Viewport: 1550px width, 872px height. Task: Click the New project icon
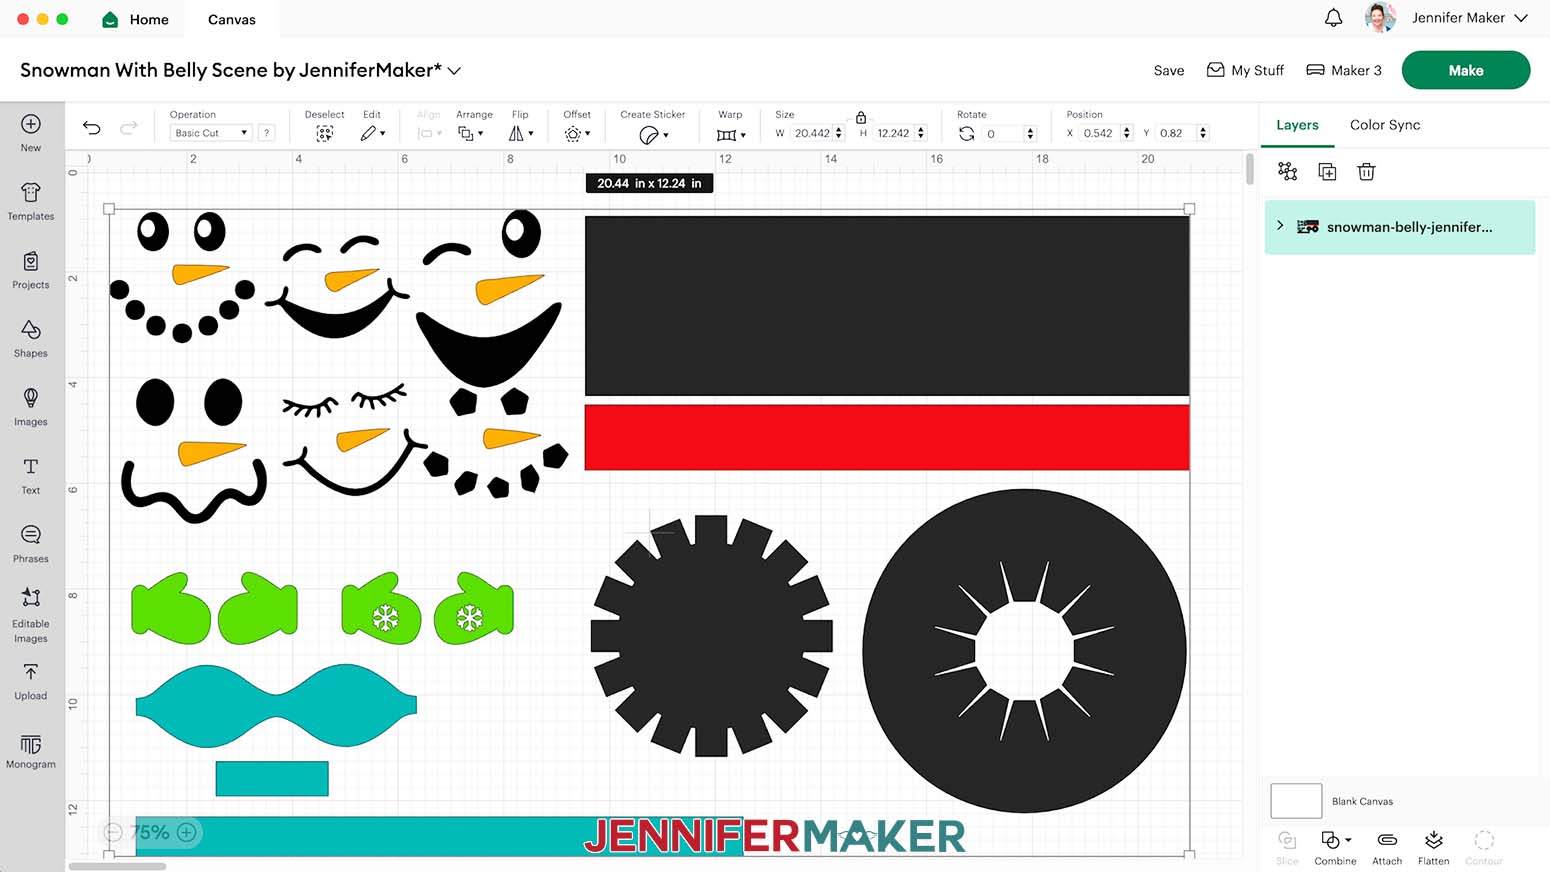tap(31, 124)
